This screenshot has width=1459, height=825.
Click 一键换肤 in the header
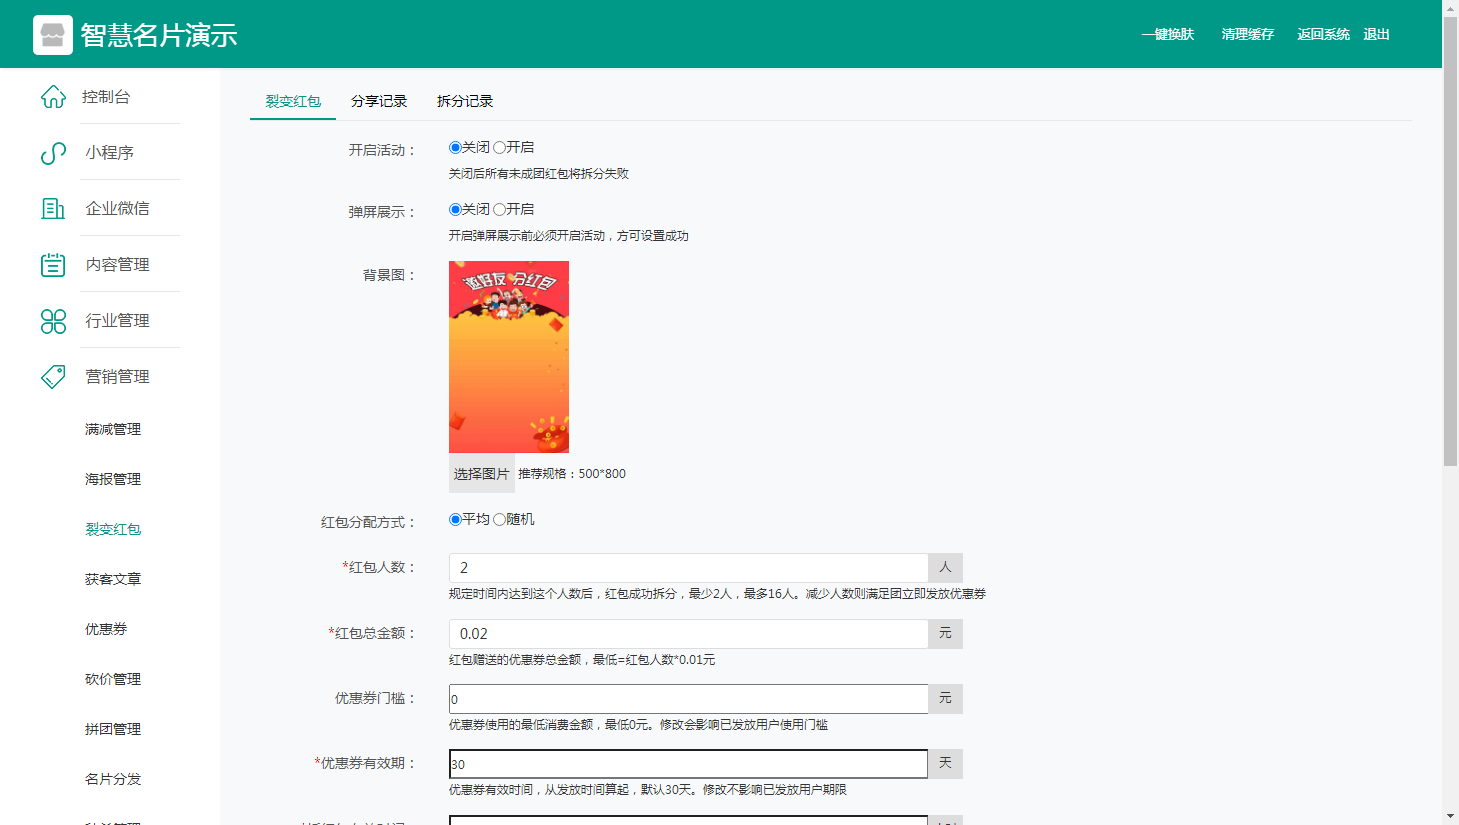click(x=1168, y=34)
